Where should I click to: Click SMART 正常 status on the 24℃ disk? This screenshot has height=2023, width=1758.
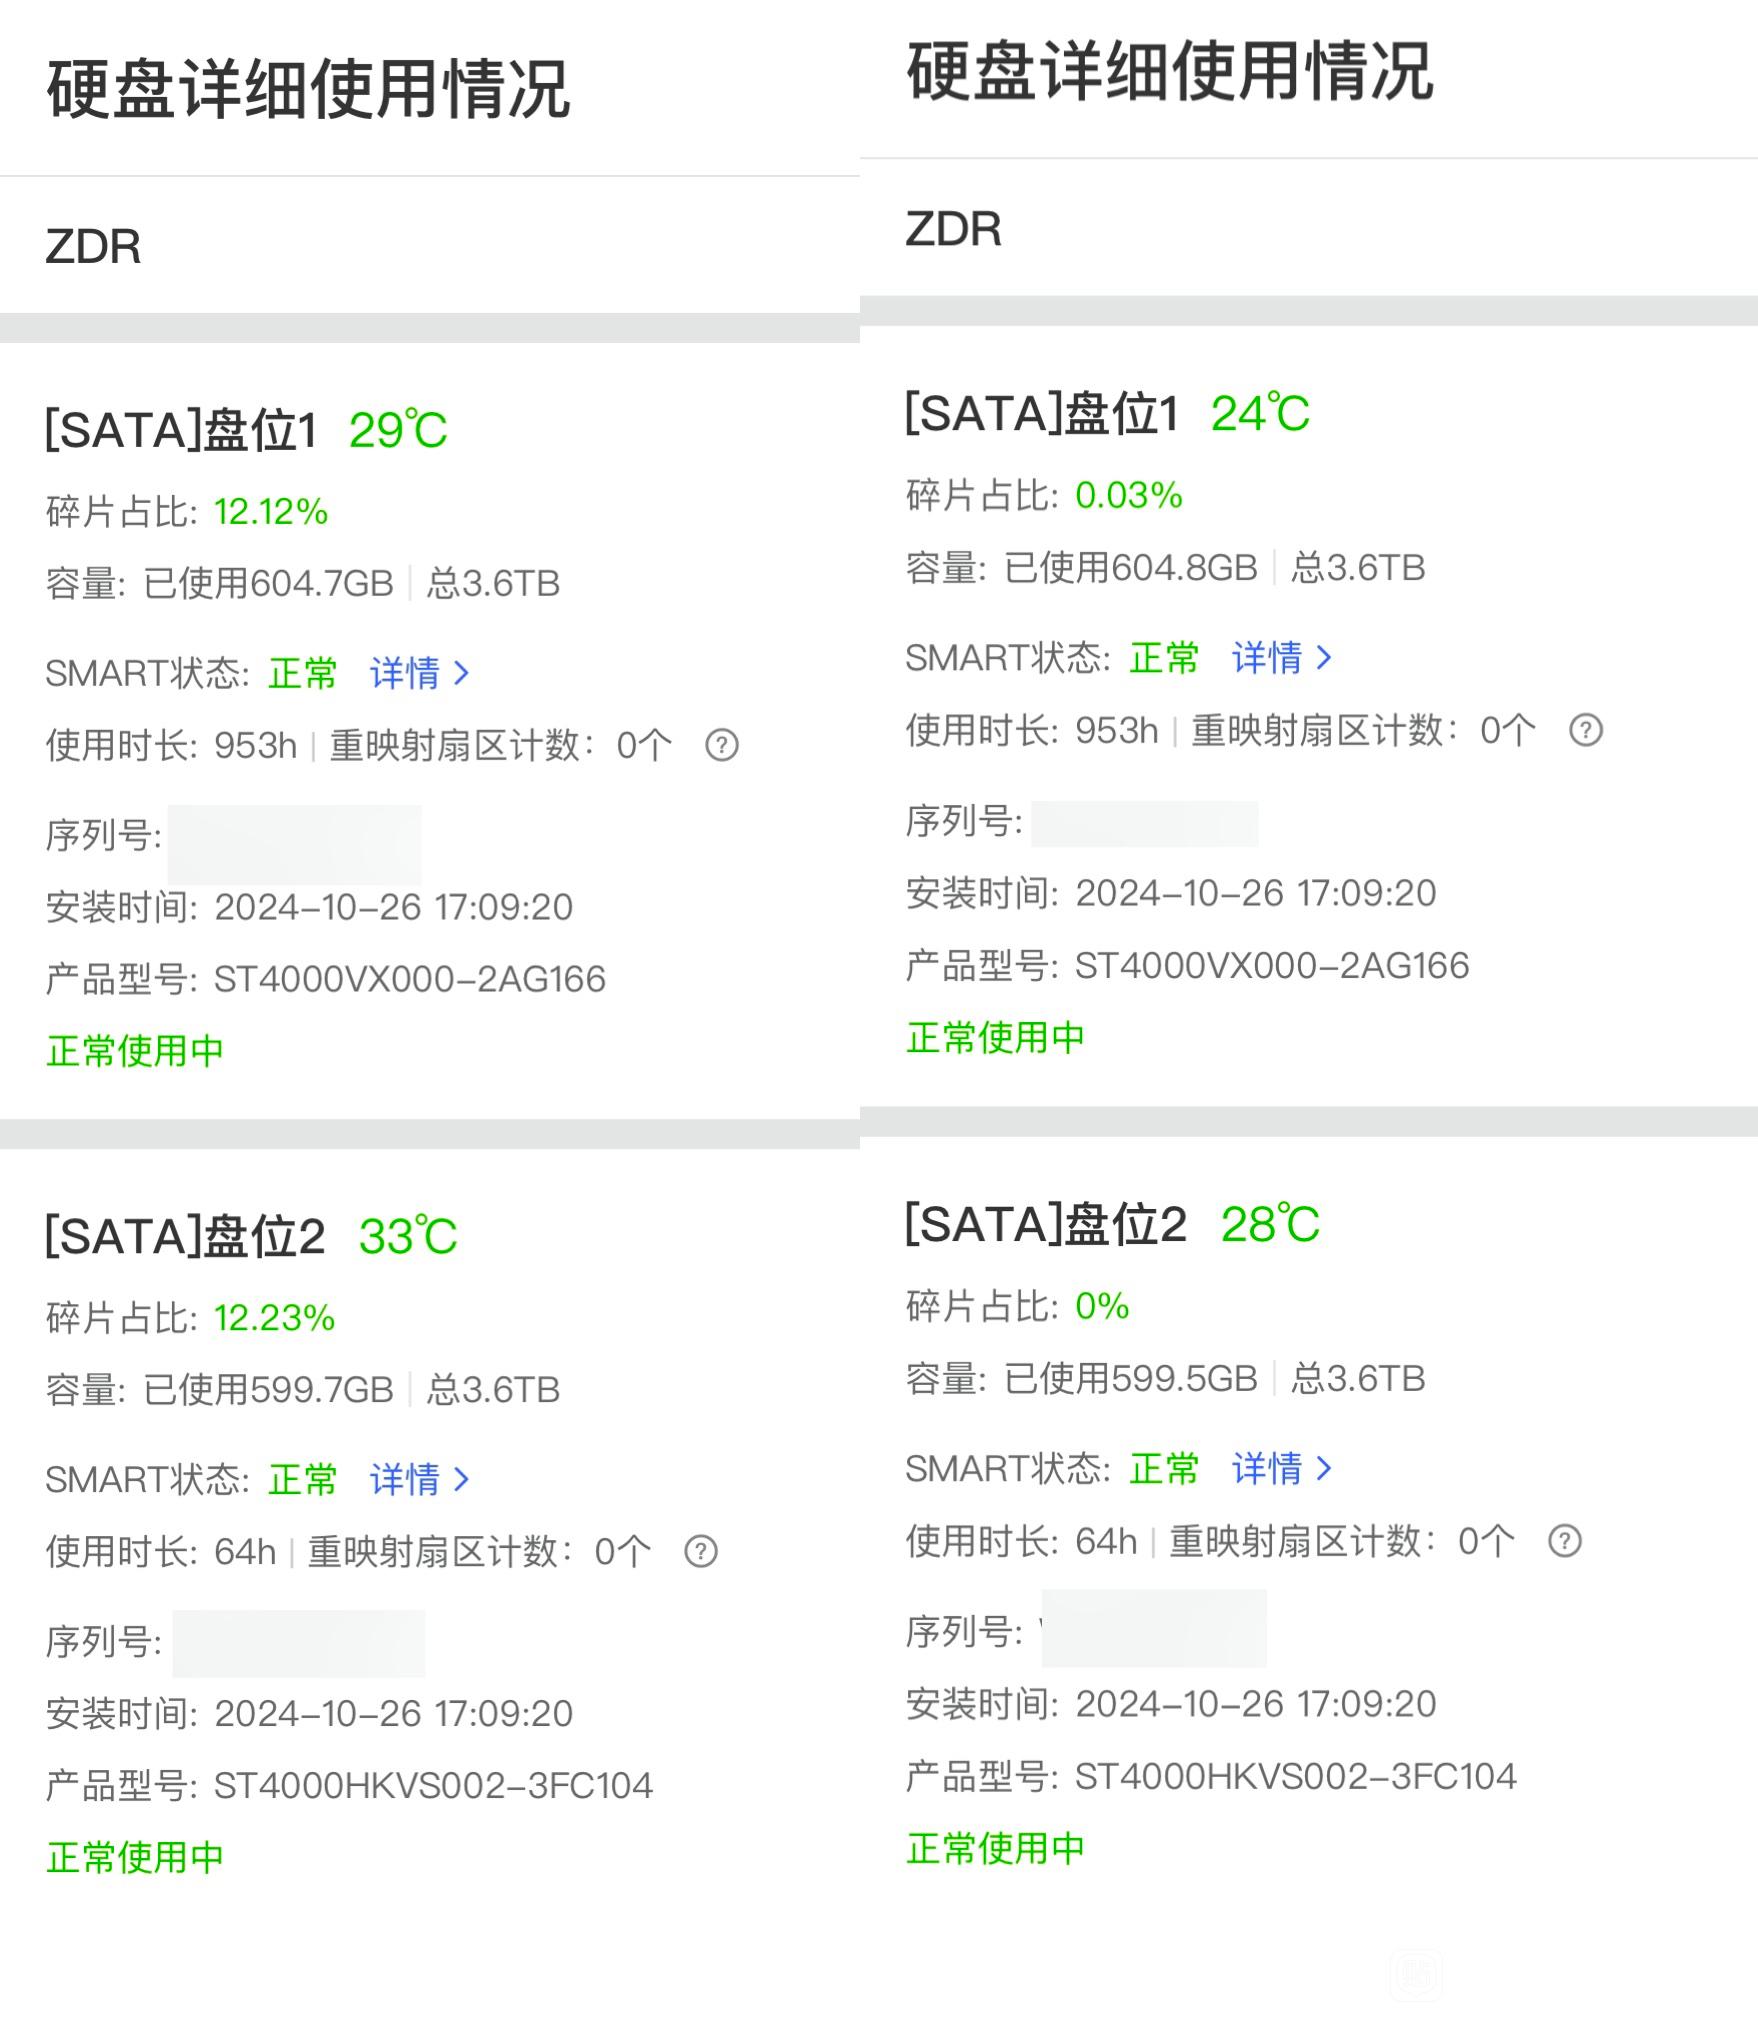click(1163, 657)
